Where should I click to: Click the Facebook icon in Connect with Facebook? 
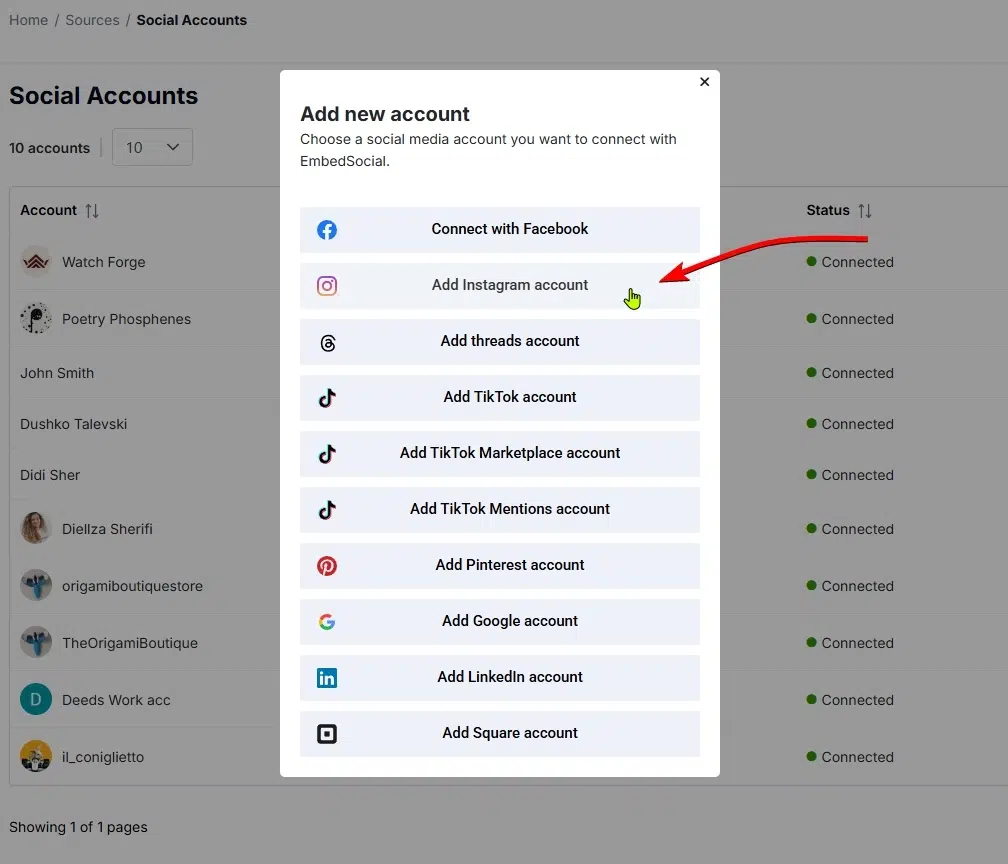(x=327, y=229)
